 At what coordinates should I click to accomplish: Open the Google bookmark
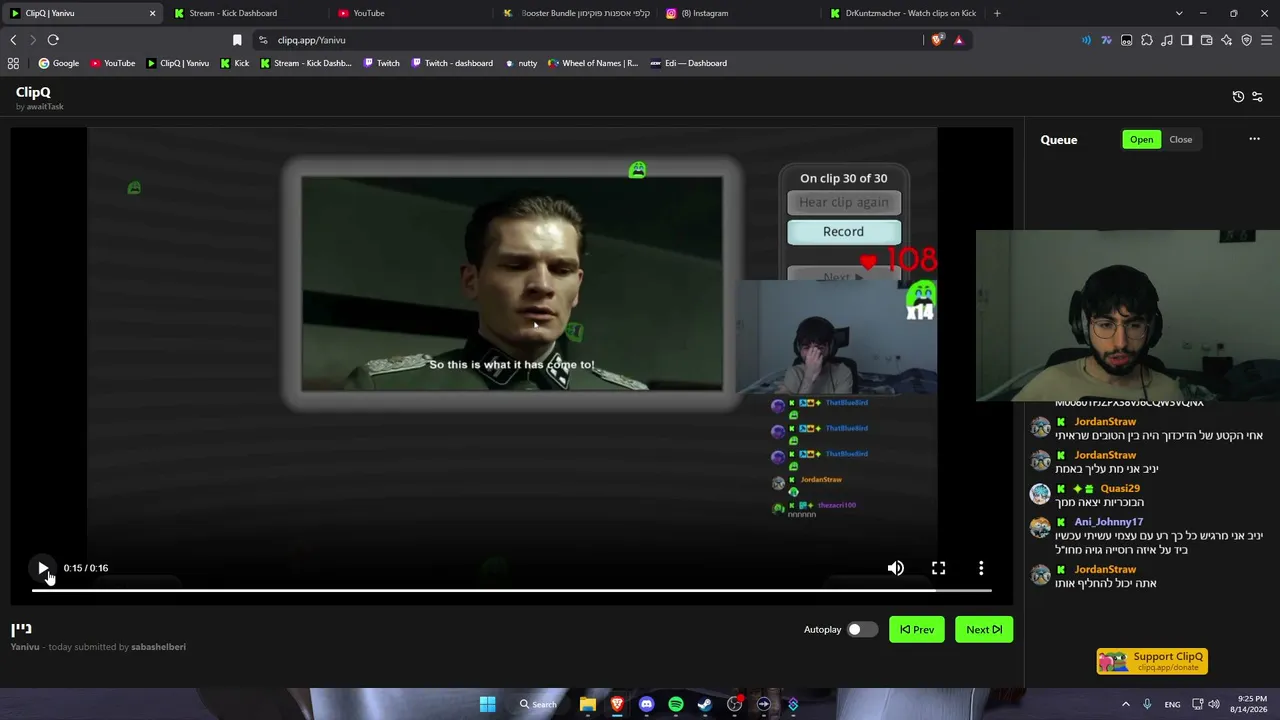click(59, 63)
